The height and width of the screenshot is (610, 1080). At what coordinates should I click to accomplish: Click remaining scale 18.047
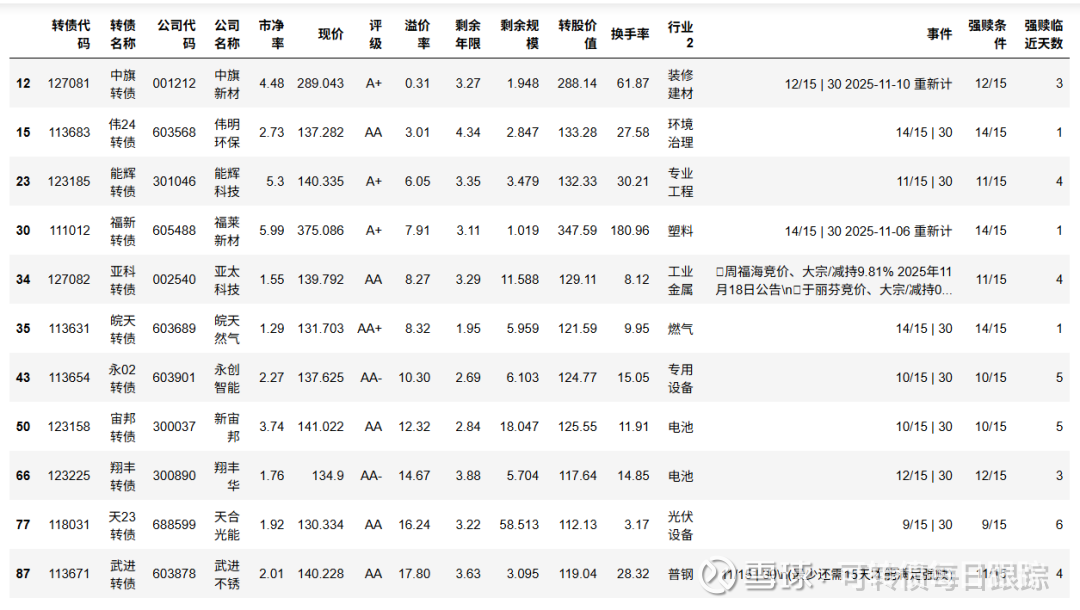(x=519, y=427)
